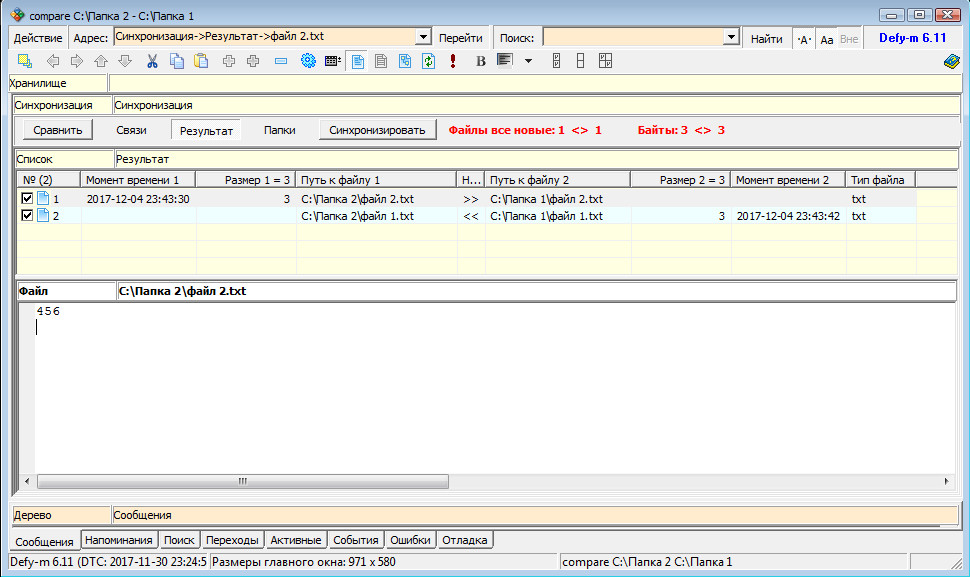Click the yellow stacked windows toolbar icon

coord(25,61)
